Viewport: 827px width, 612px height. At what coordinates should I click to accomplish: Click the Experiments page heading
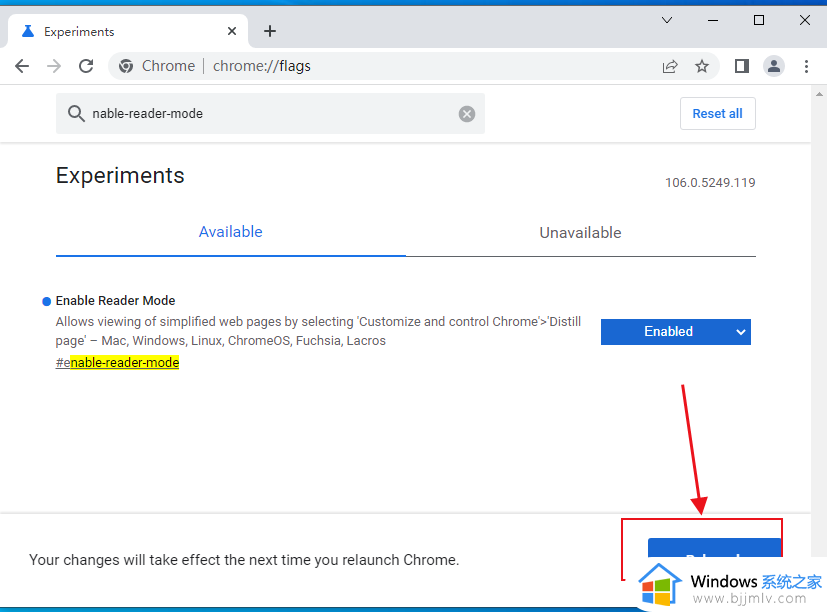120,175
